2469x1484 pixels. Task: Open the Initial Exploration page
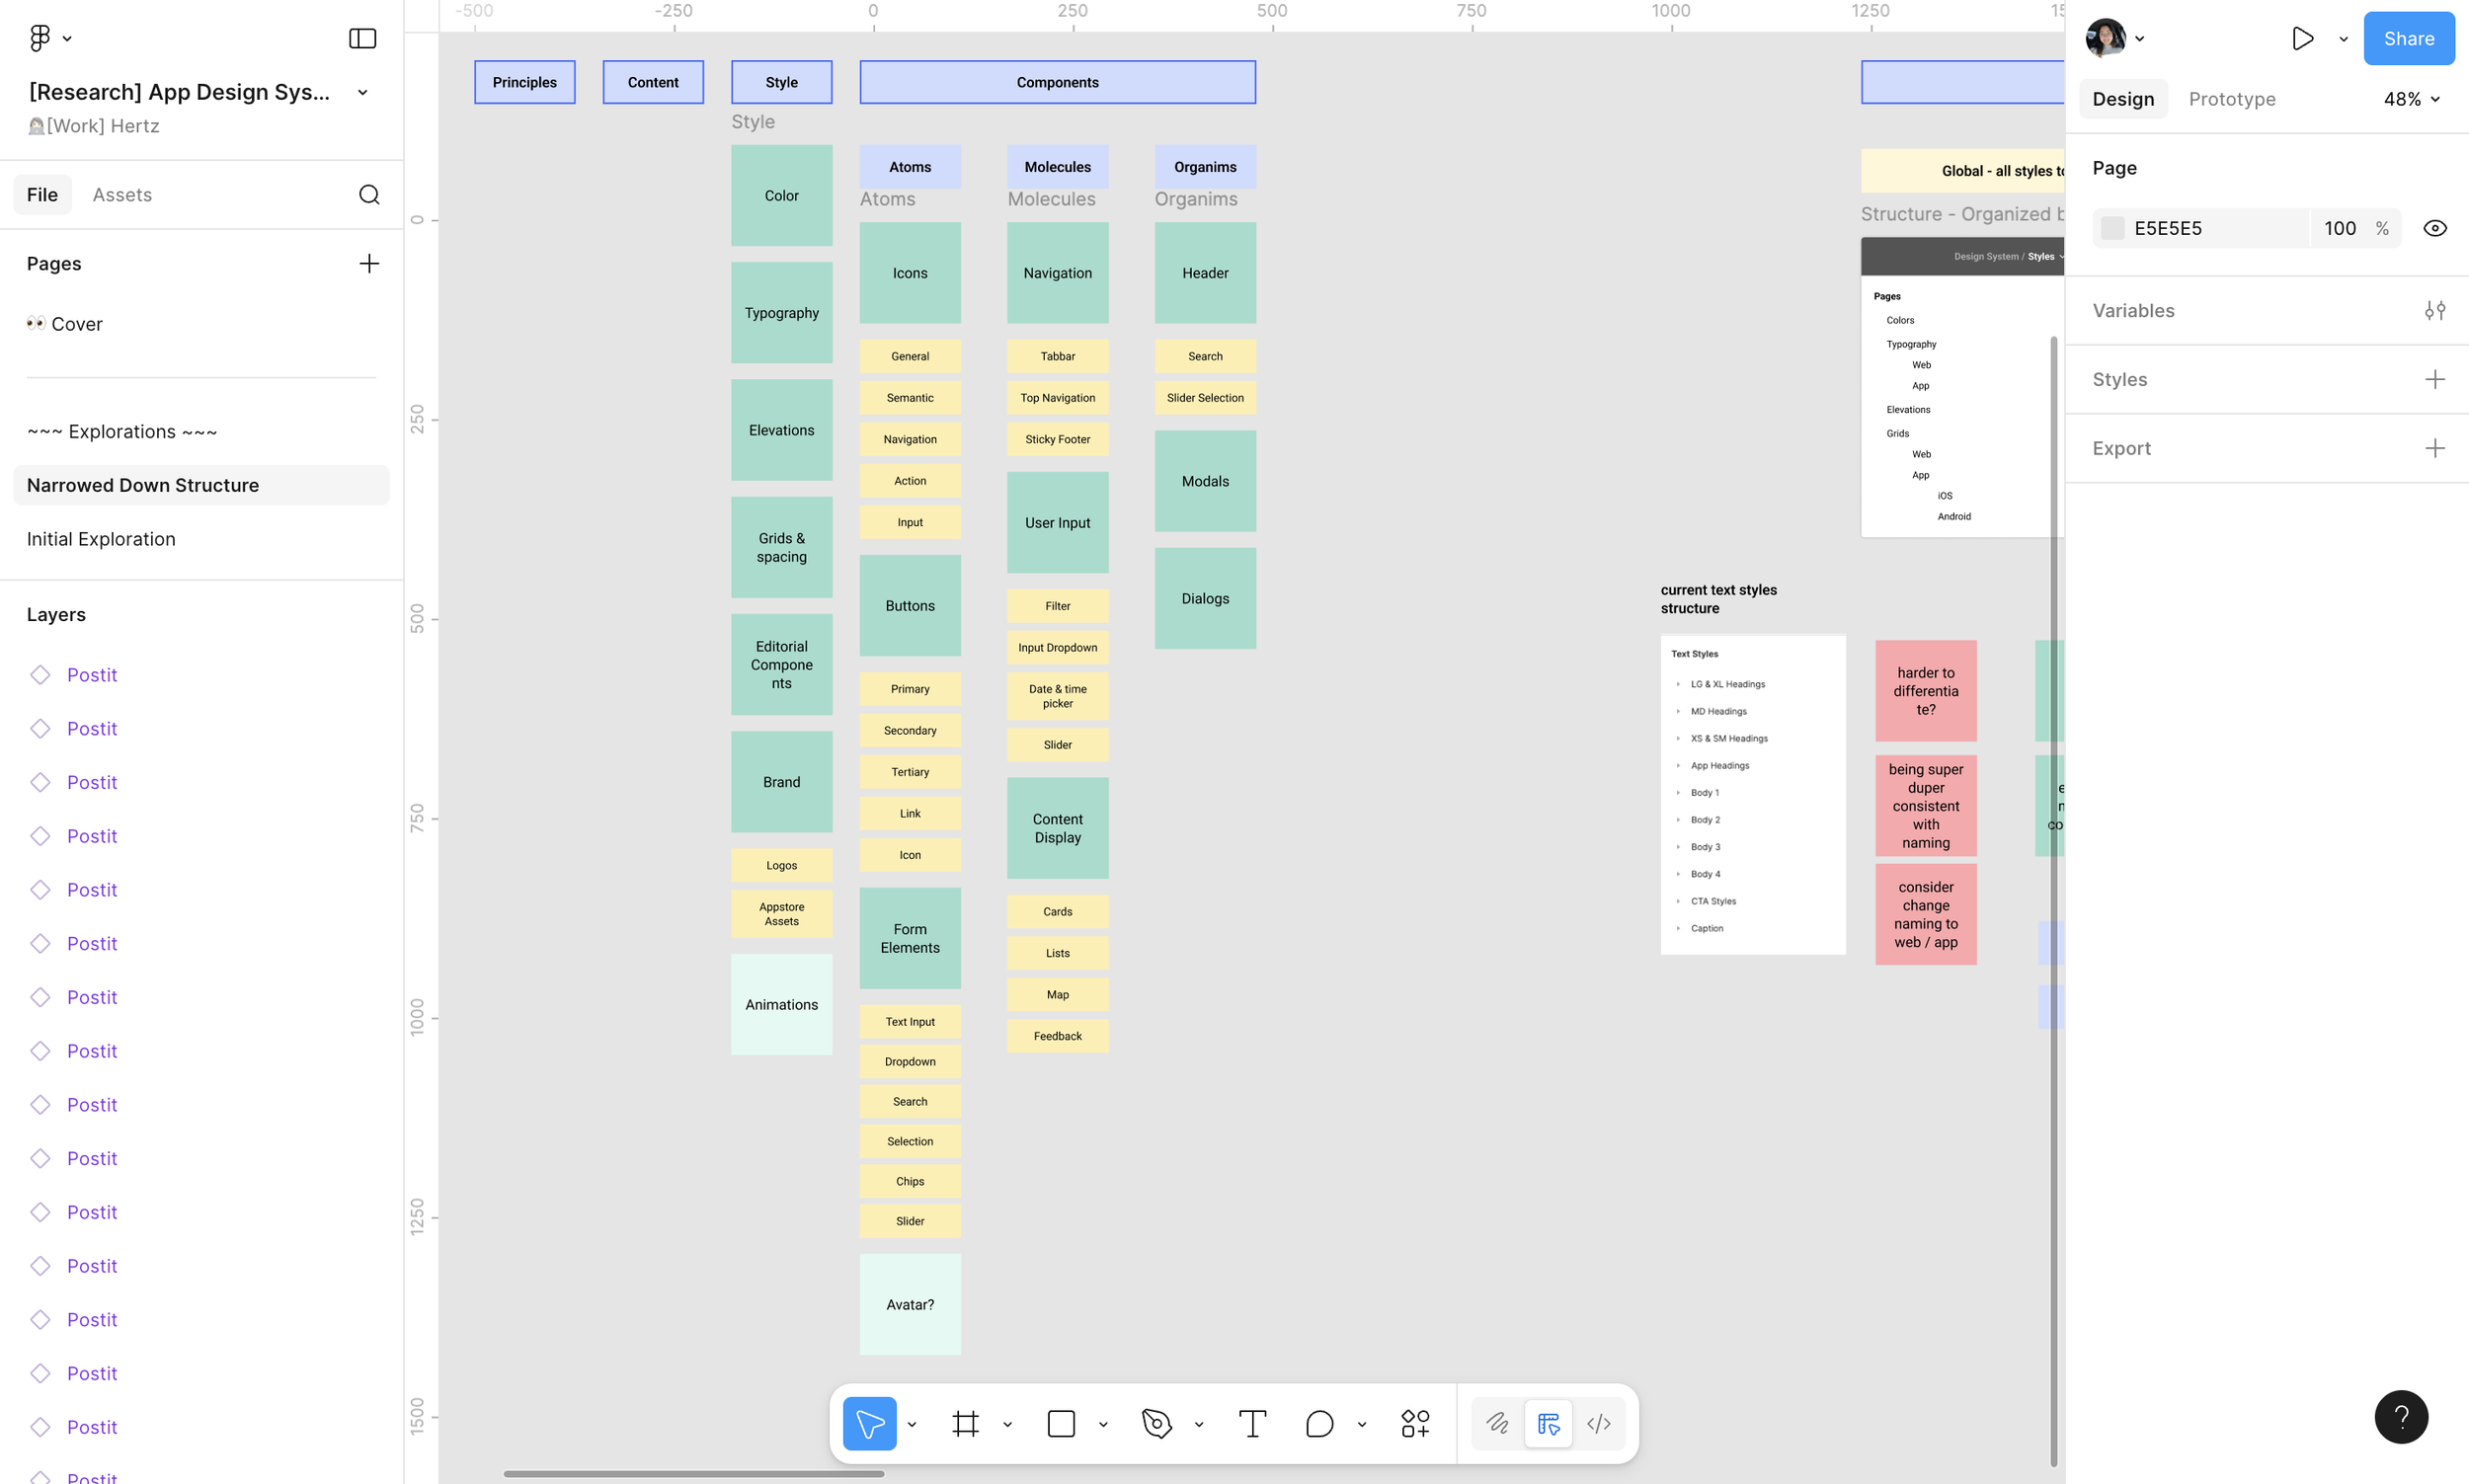coord(101,539)
